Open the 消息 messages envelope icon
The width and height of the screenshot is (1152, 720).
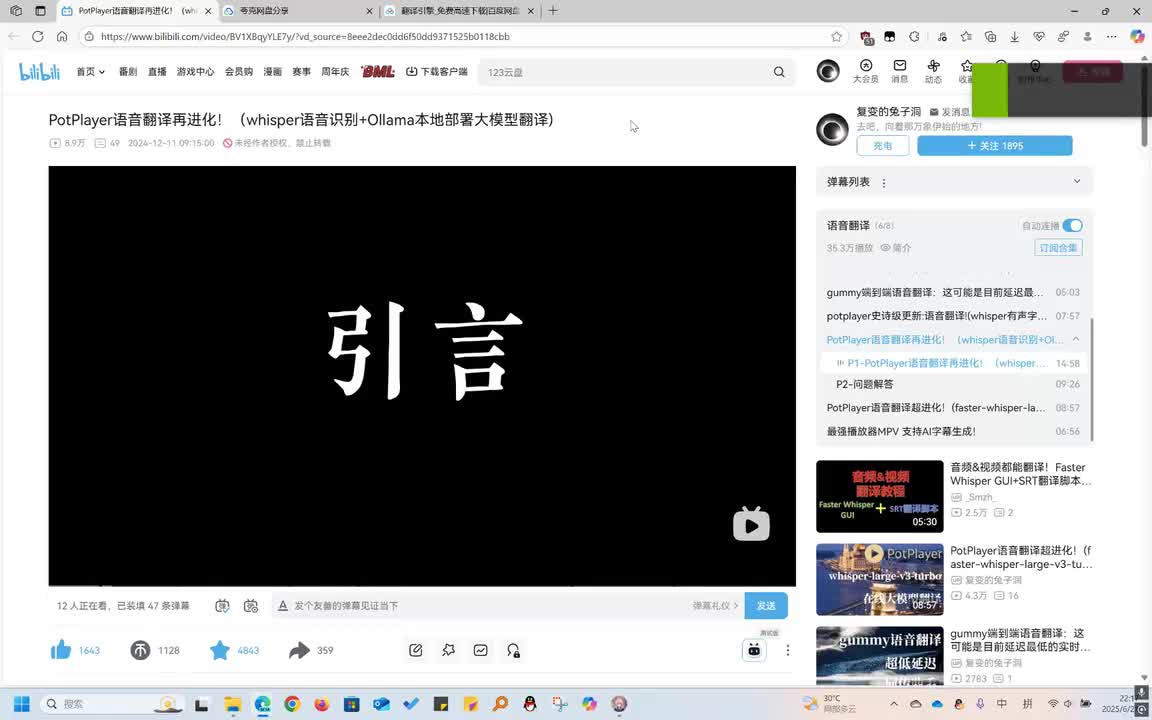click(x=899, y=71)
